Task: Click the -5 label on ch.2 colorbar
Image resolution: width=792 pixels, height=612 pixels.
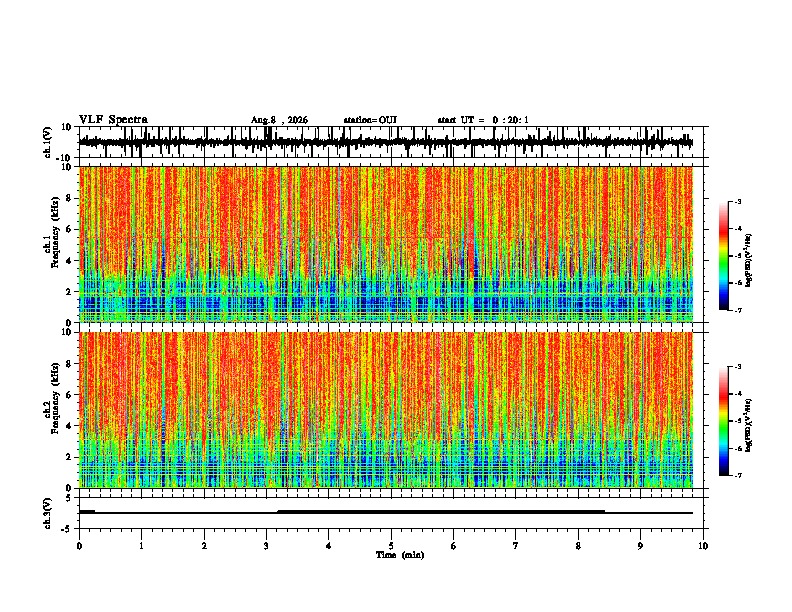Action: (x=737, y=421)
